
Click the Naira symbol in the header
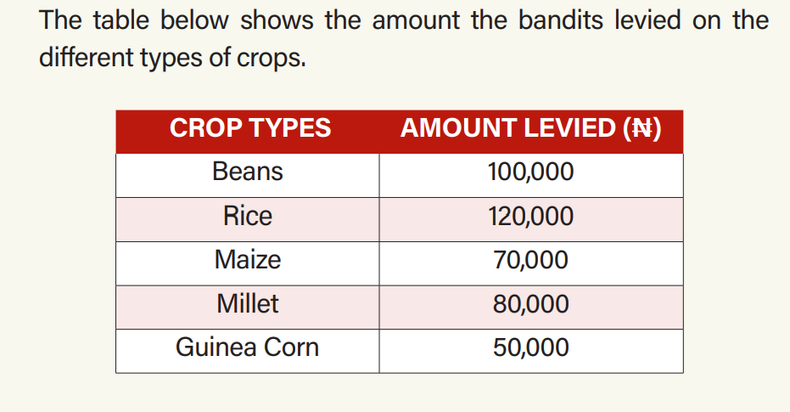point(641,128)
